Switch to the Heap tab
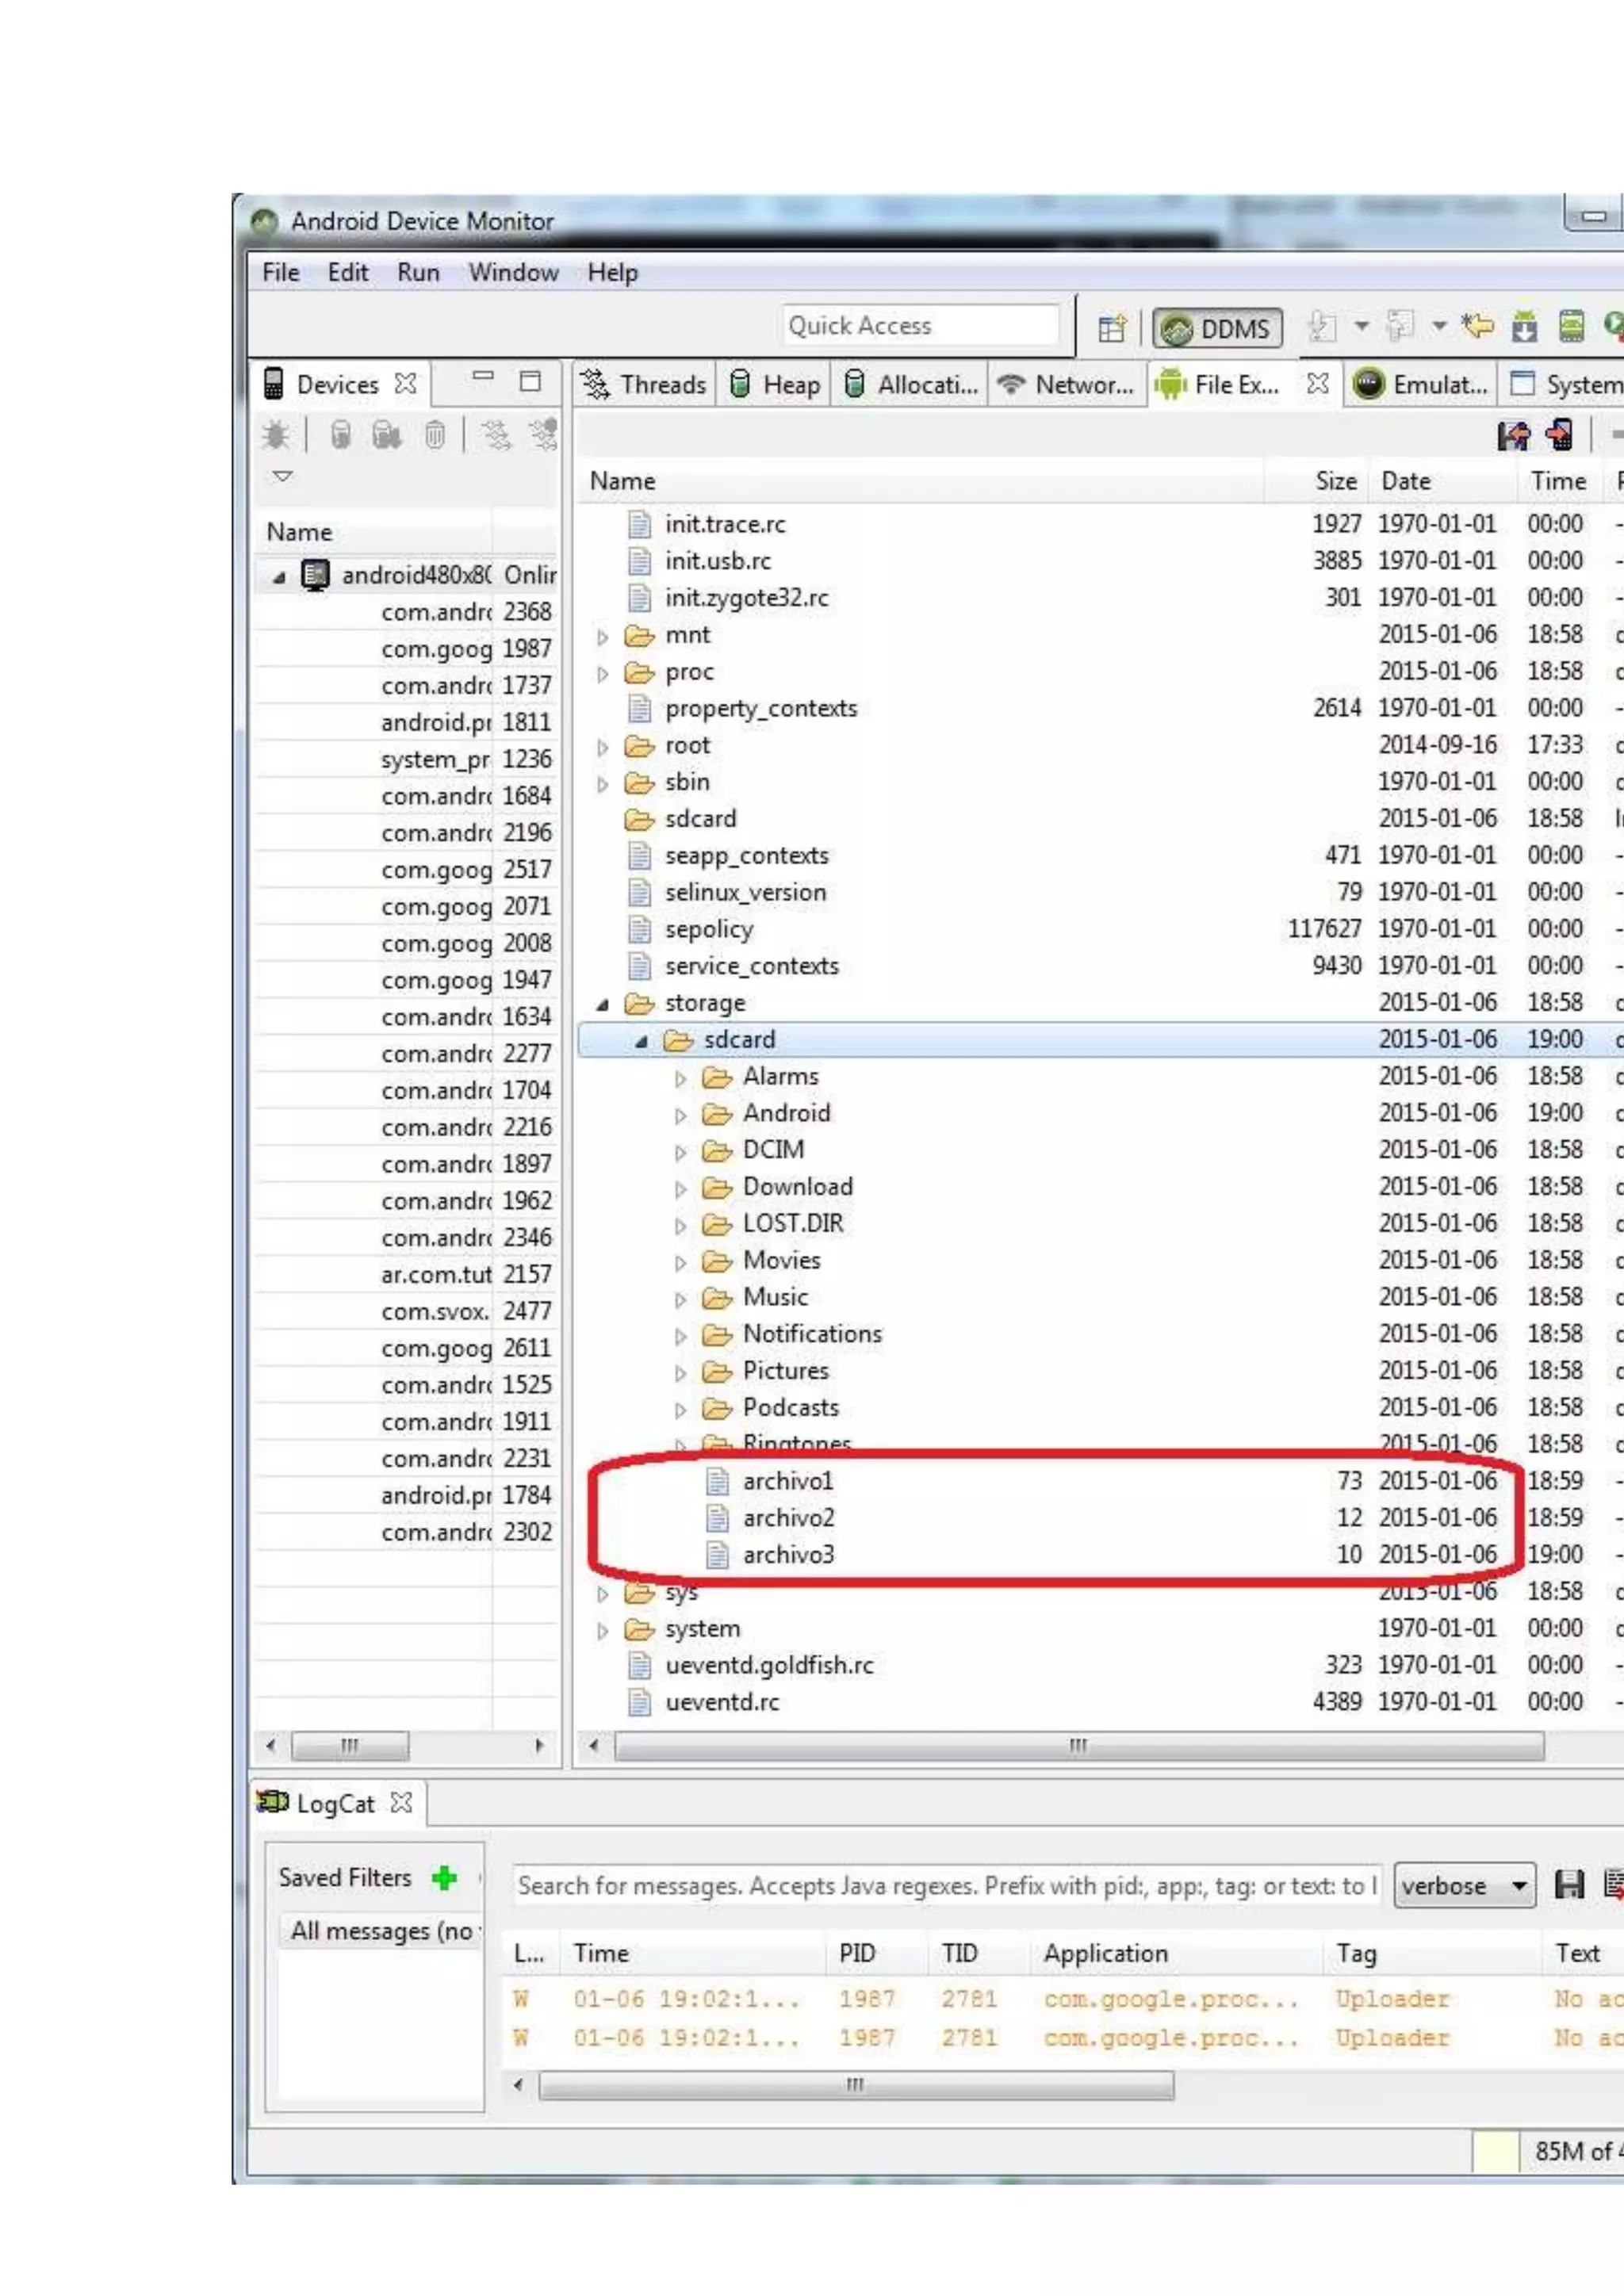The image size is (1624, 2296). click(x=775, y=384)
